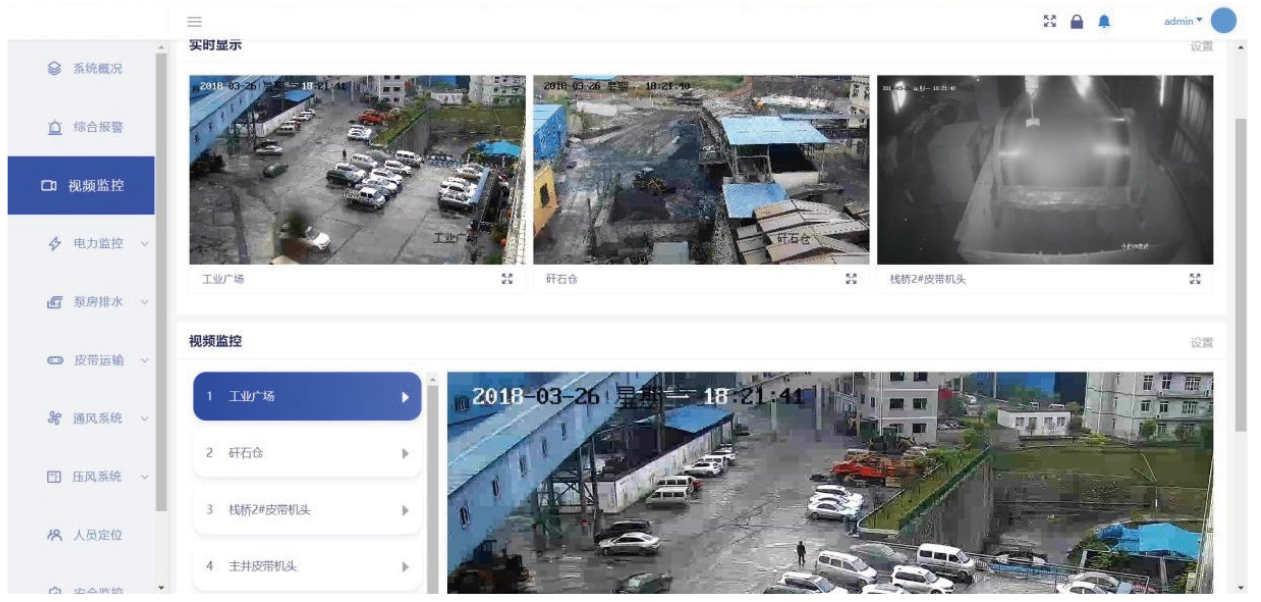Select 矸石仓 in the camera list
Image resolution: width=1261 pixels, height=602 pixels.
click(307, 453)
